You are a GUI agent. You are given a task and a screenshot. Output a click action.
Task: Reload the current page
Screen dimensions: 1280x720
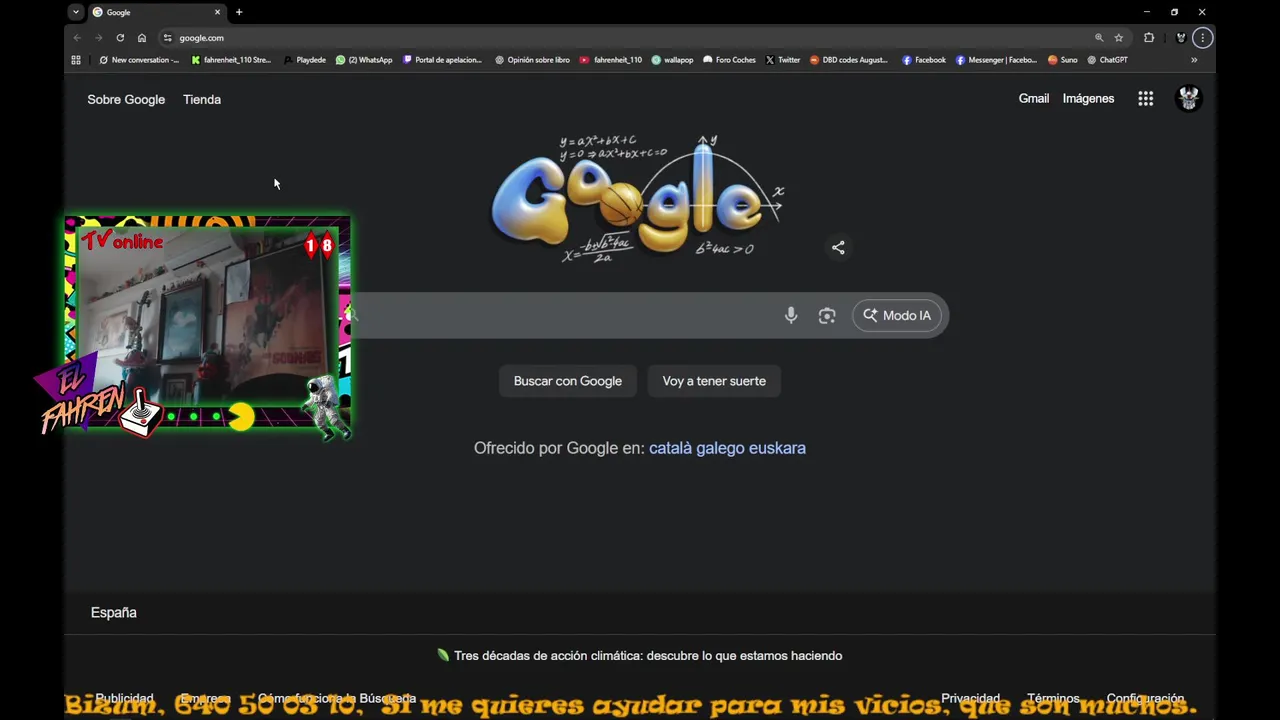click(x=120, y=38)
